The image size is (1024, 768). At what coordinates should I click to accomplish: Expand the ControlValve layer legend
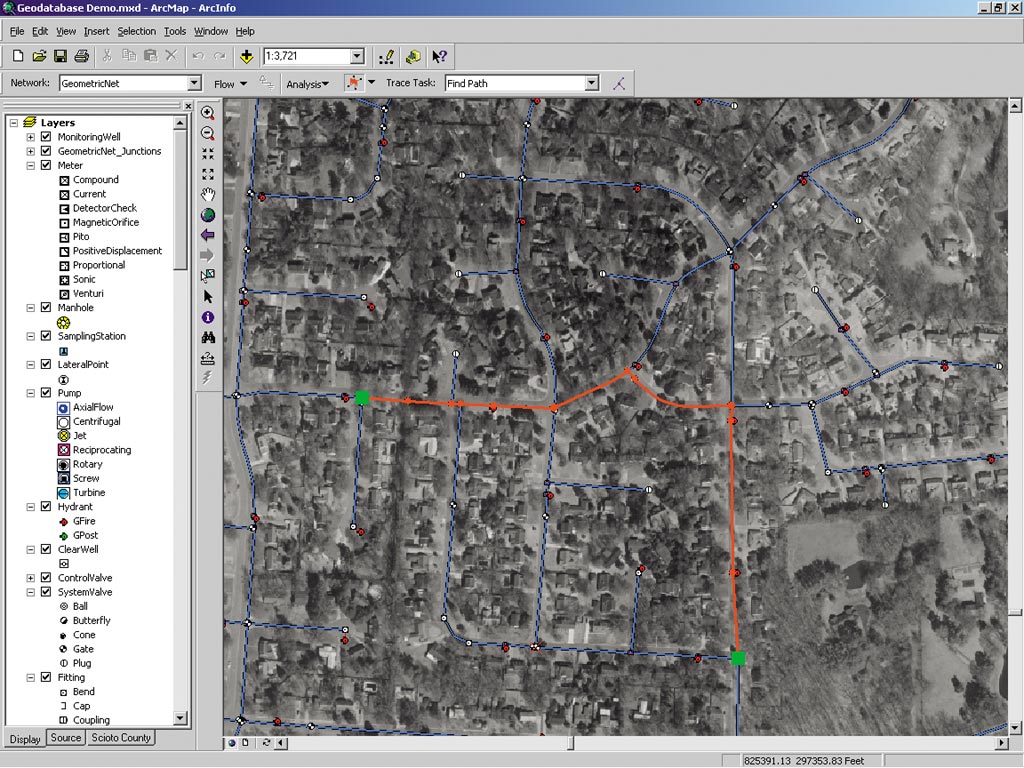pos(30,578)
